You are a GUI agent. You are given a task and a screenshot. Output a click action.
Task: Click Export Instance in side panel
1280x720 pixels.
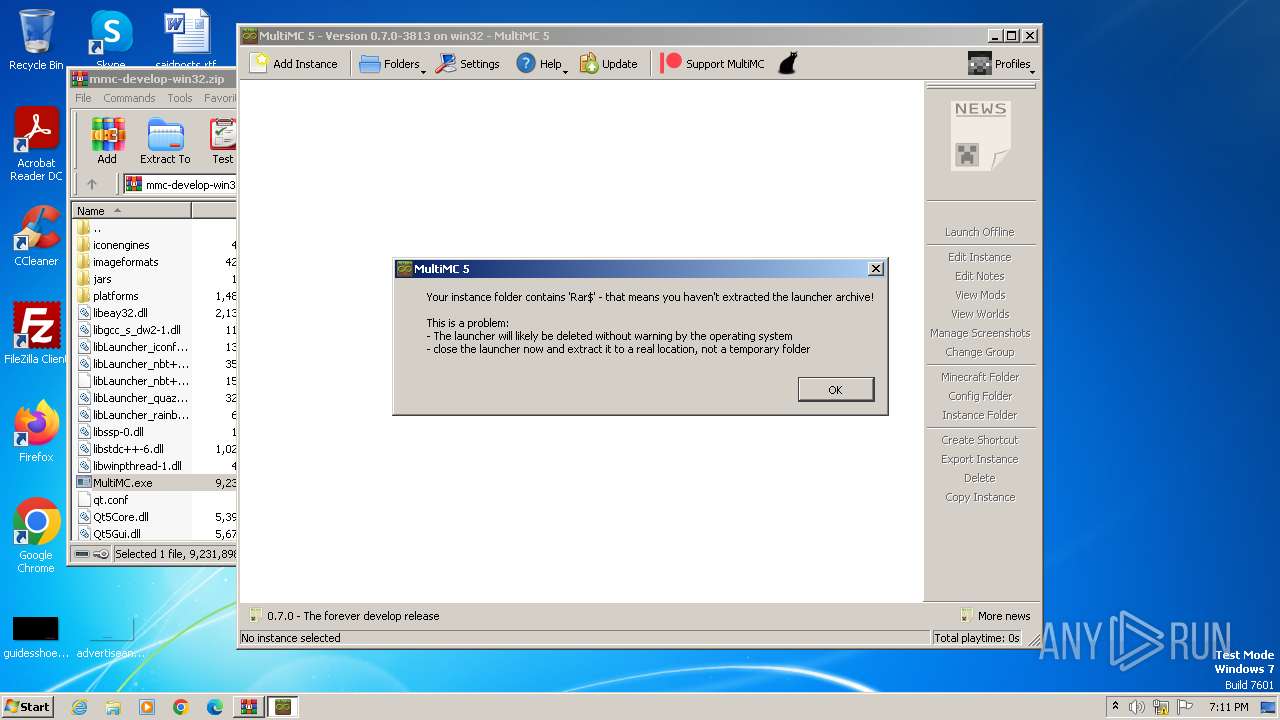pyautogui.click(x=980, y=459)
